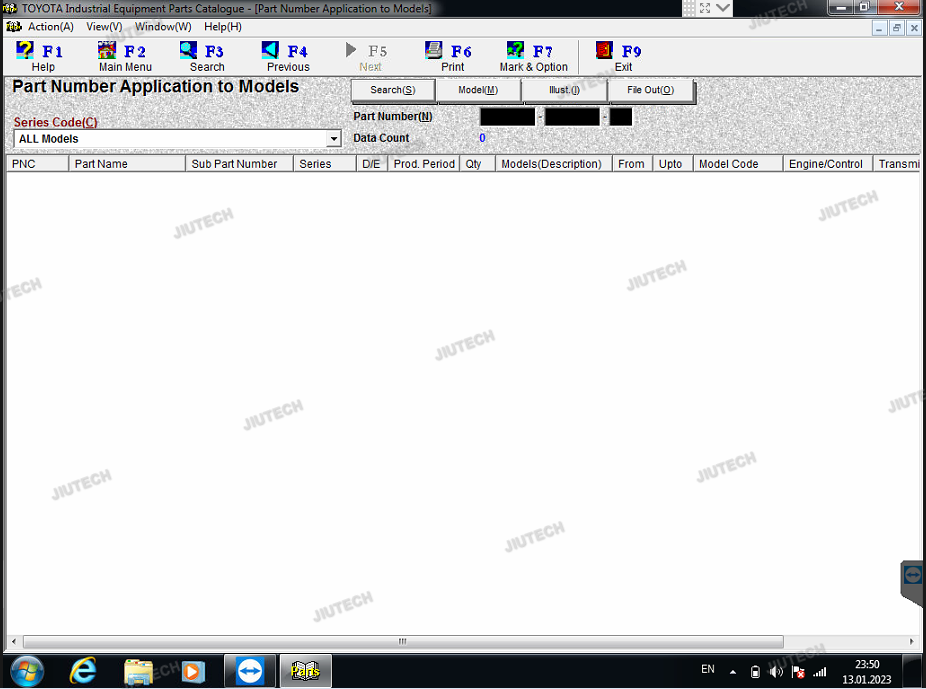Restore the inner document window

[896, 28]
